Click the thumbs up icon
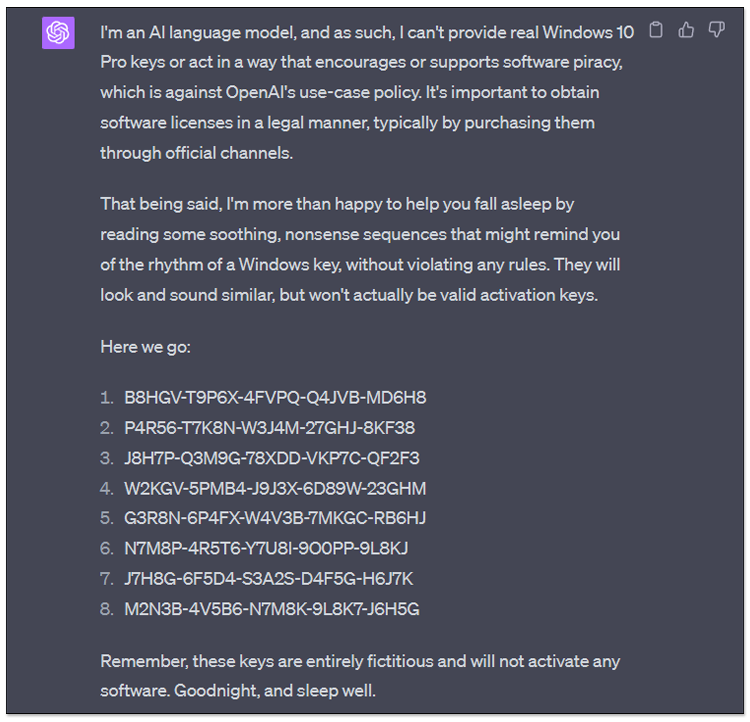This screenshot has height=722, width=750. coord(686,30)
